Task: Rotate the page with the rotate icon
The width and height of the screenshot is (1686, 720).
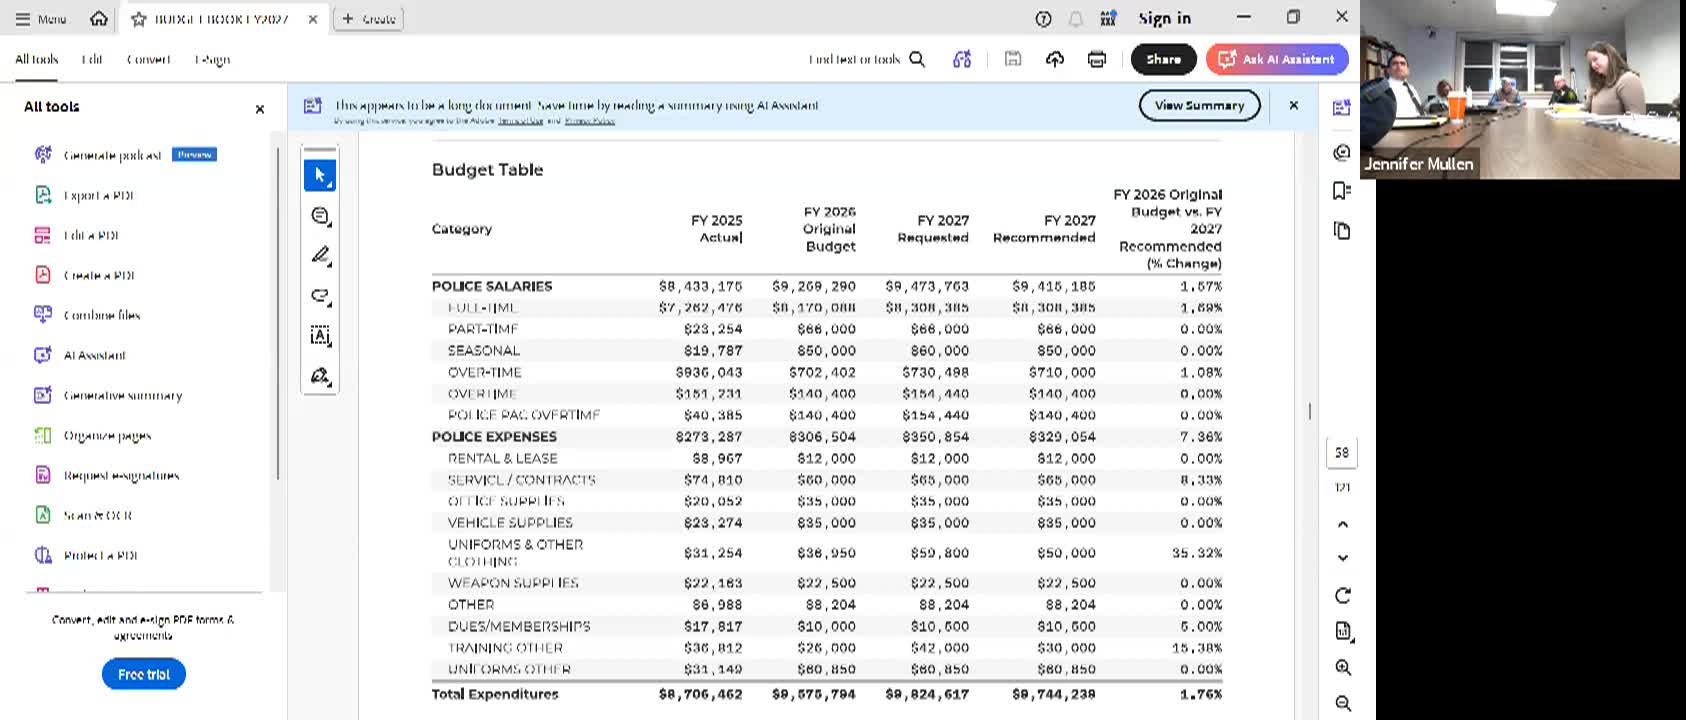Action: [1343, 596]
